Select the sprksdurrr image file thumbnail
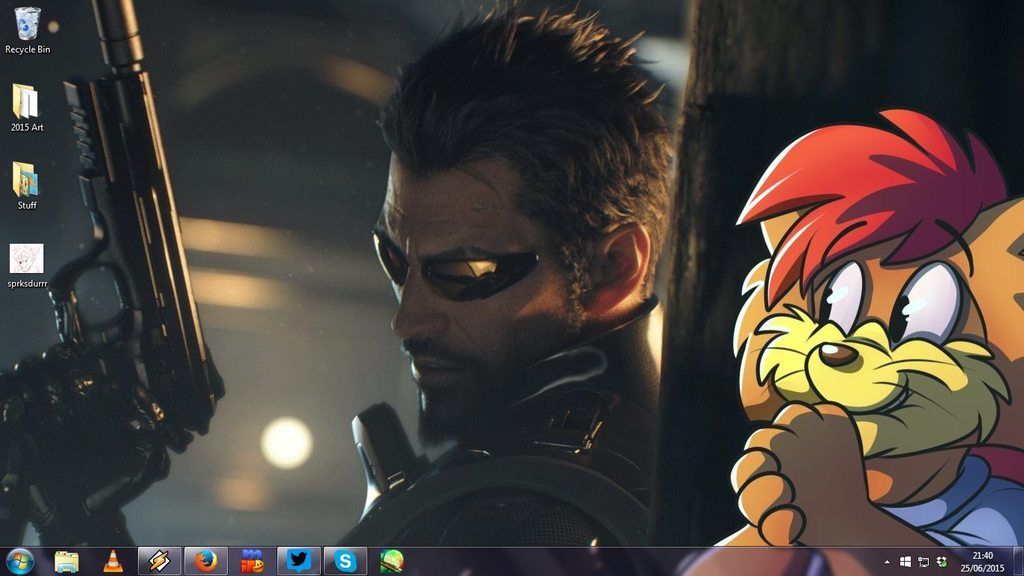Screen dimensions: 1024x576 coord(27,259)
